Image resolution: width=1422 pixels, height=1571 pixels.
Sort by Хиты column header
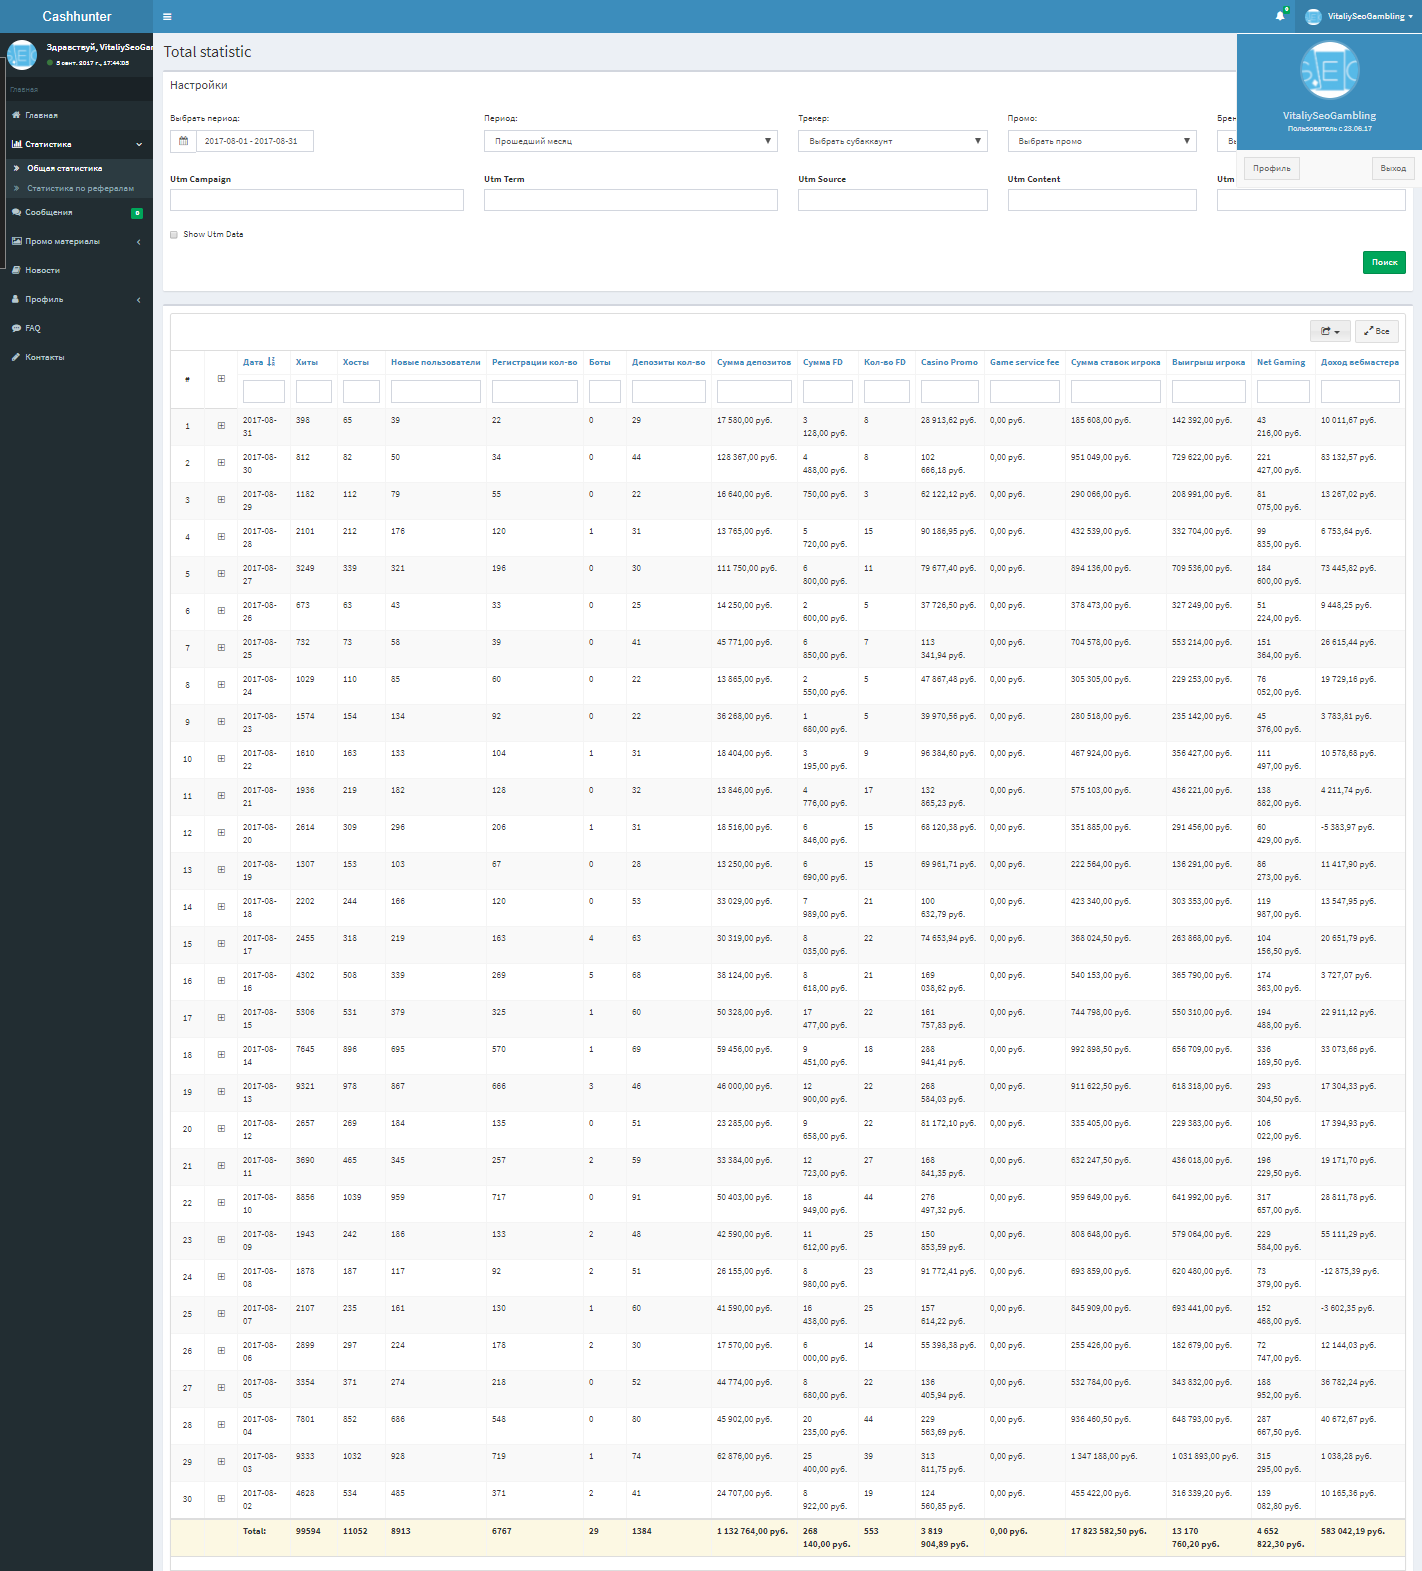coord(307,362)
